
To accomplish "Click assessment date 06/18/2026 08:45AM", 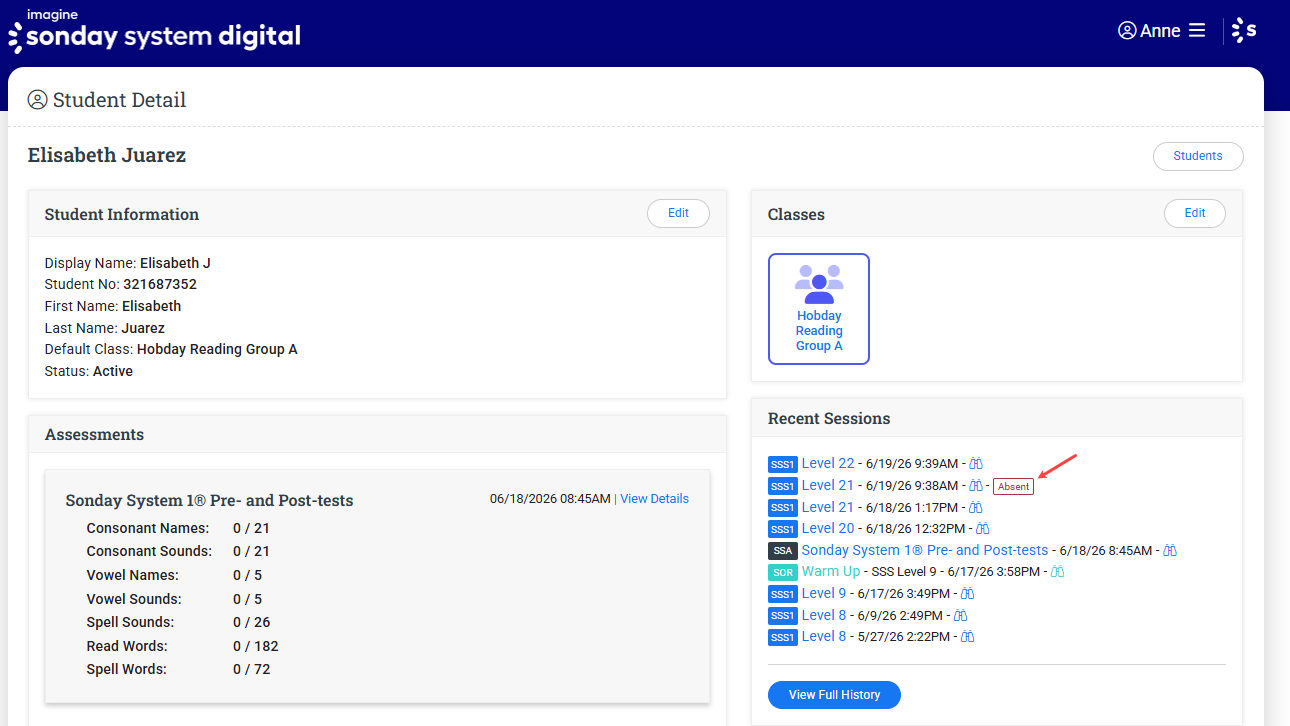I will point(550,499).
